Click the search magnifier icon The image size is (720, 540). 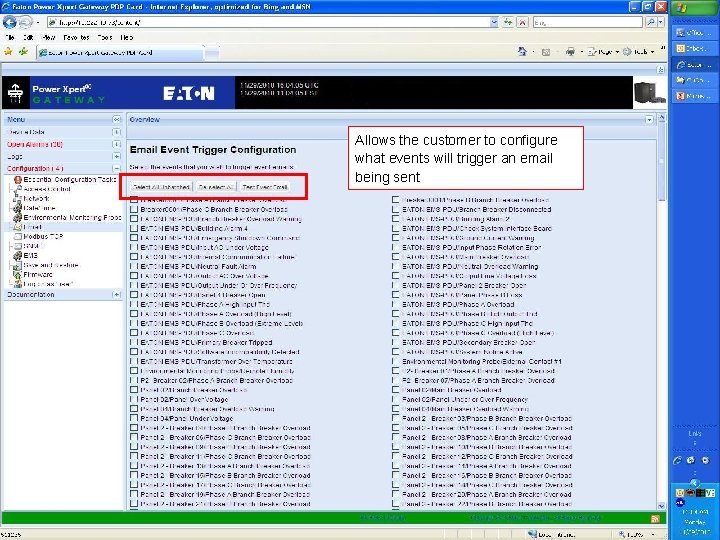click(x=650, y=22)
